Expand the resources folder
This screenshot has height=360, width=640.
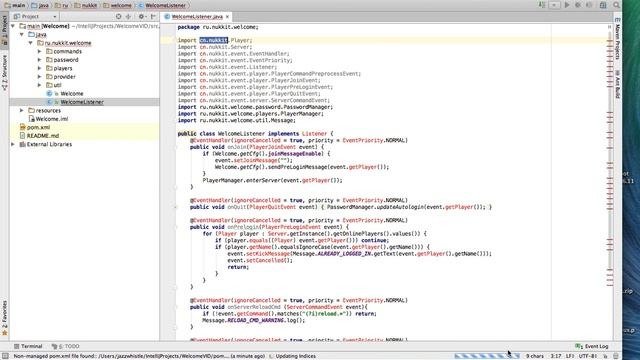pos(22,111)
